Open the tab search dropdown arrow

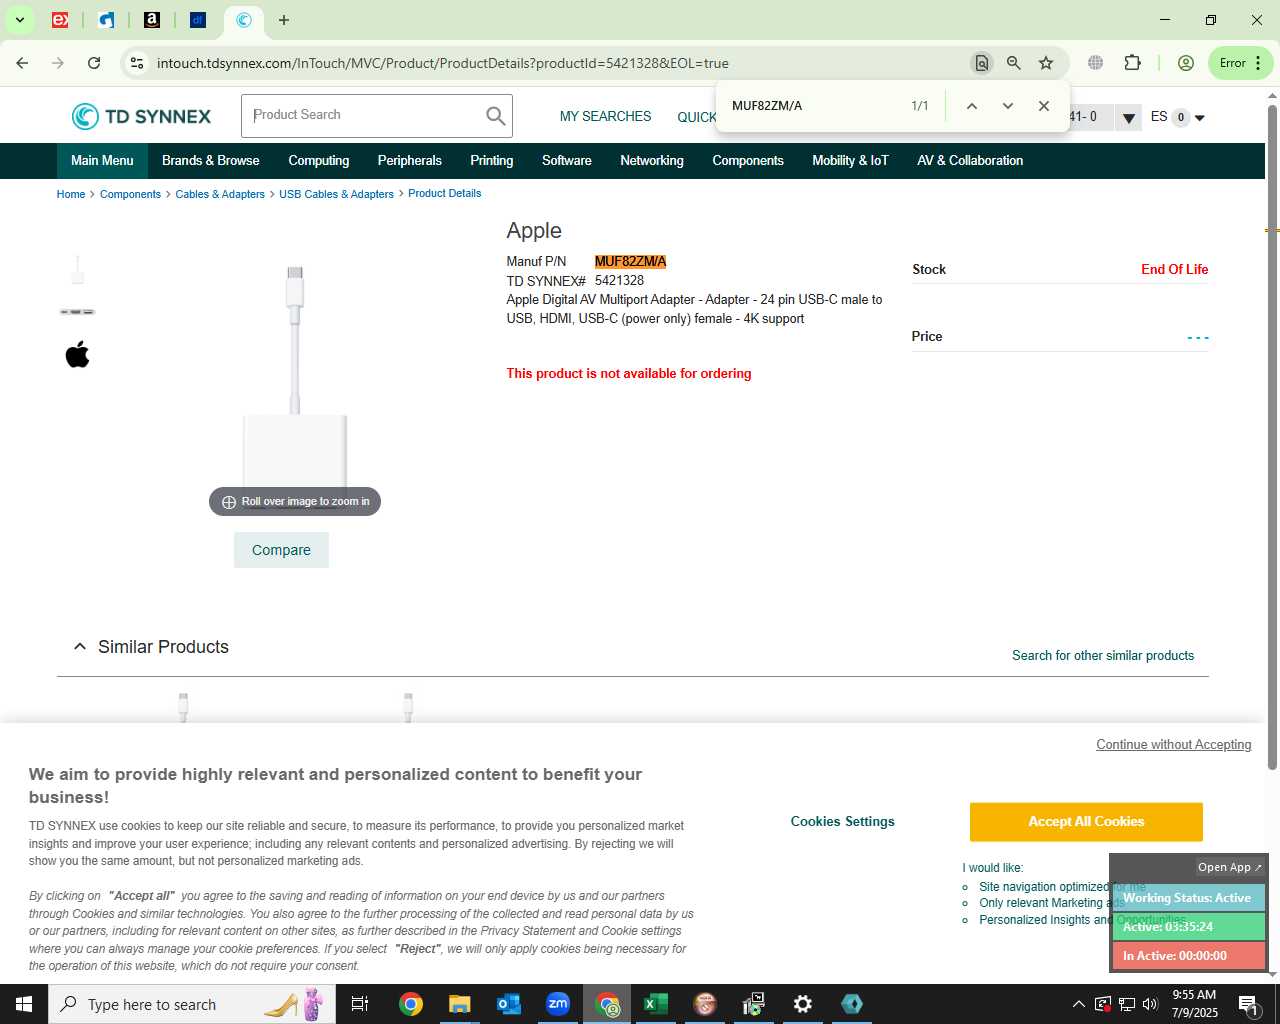tap(19, 20)
